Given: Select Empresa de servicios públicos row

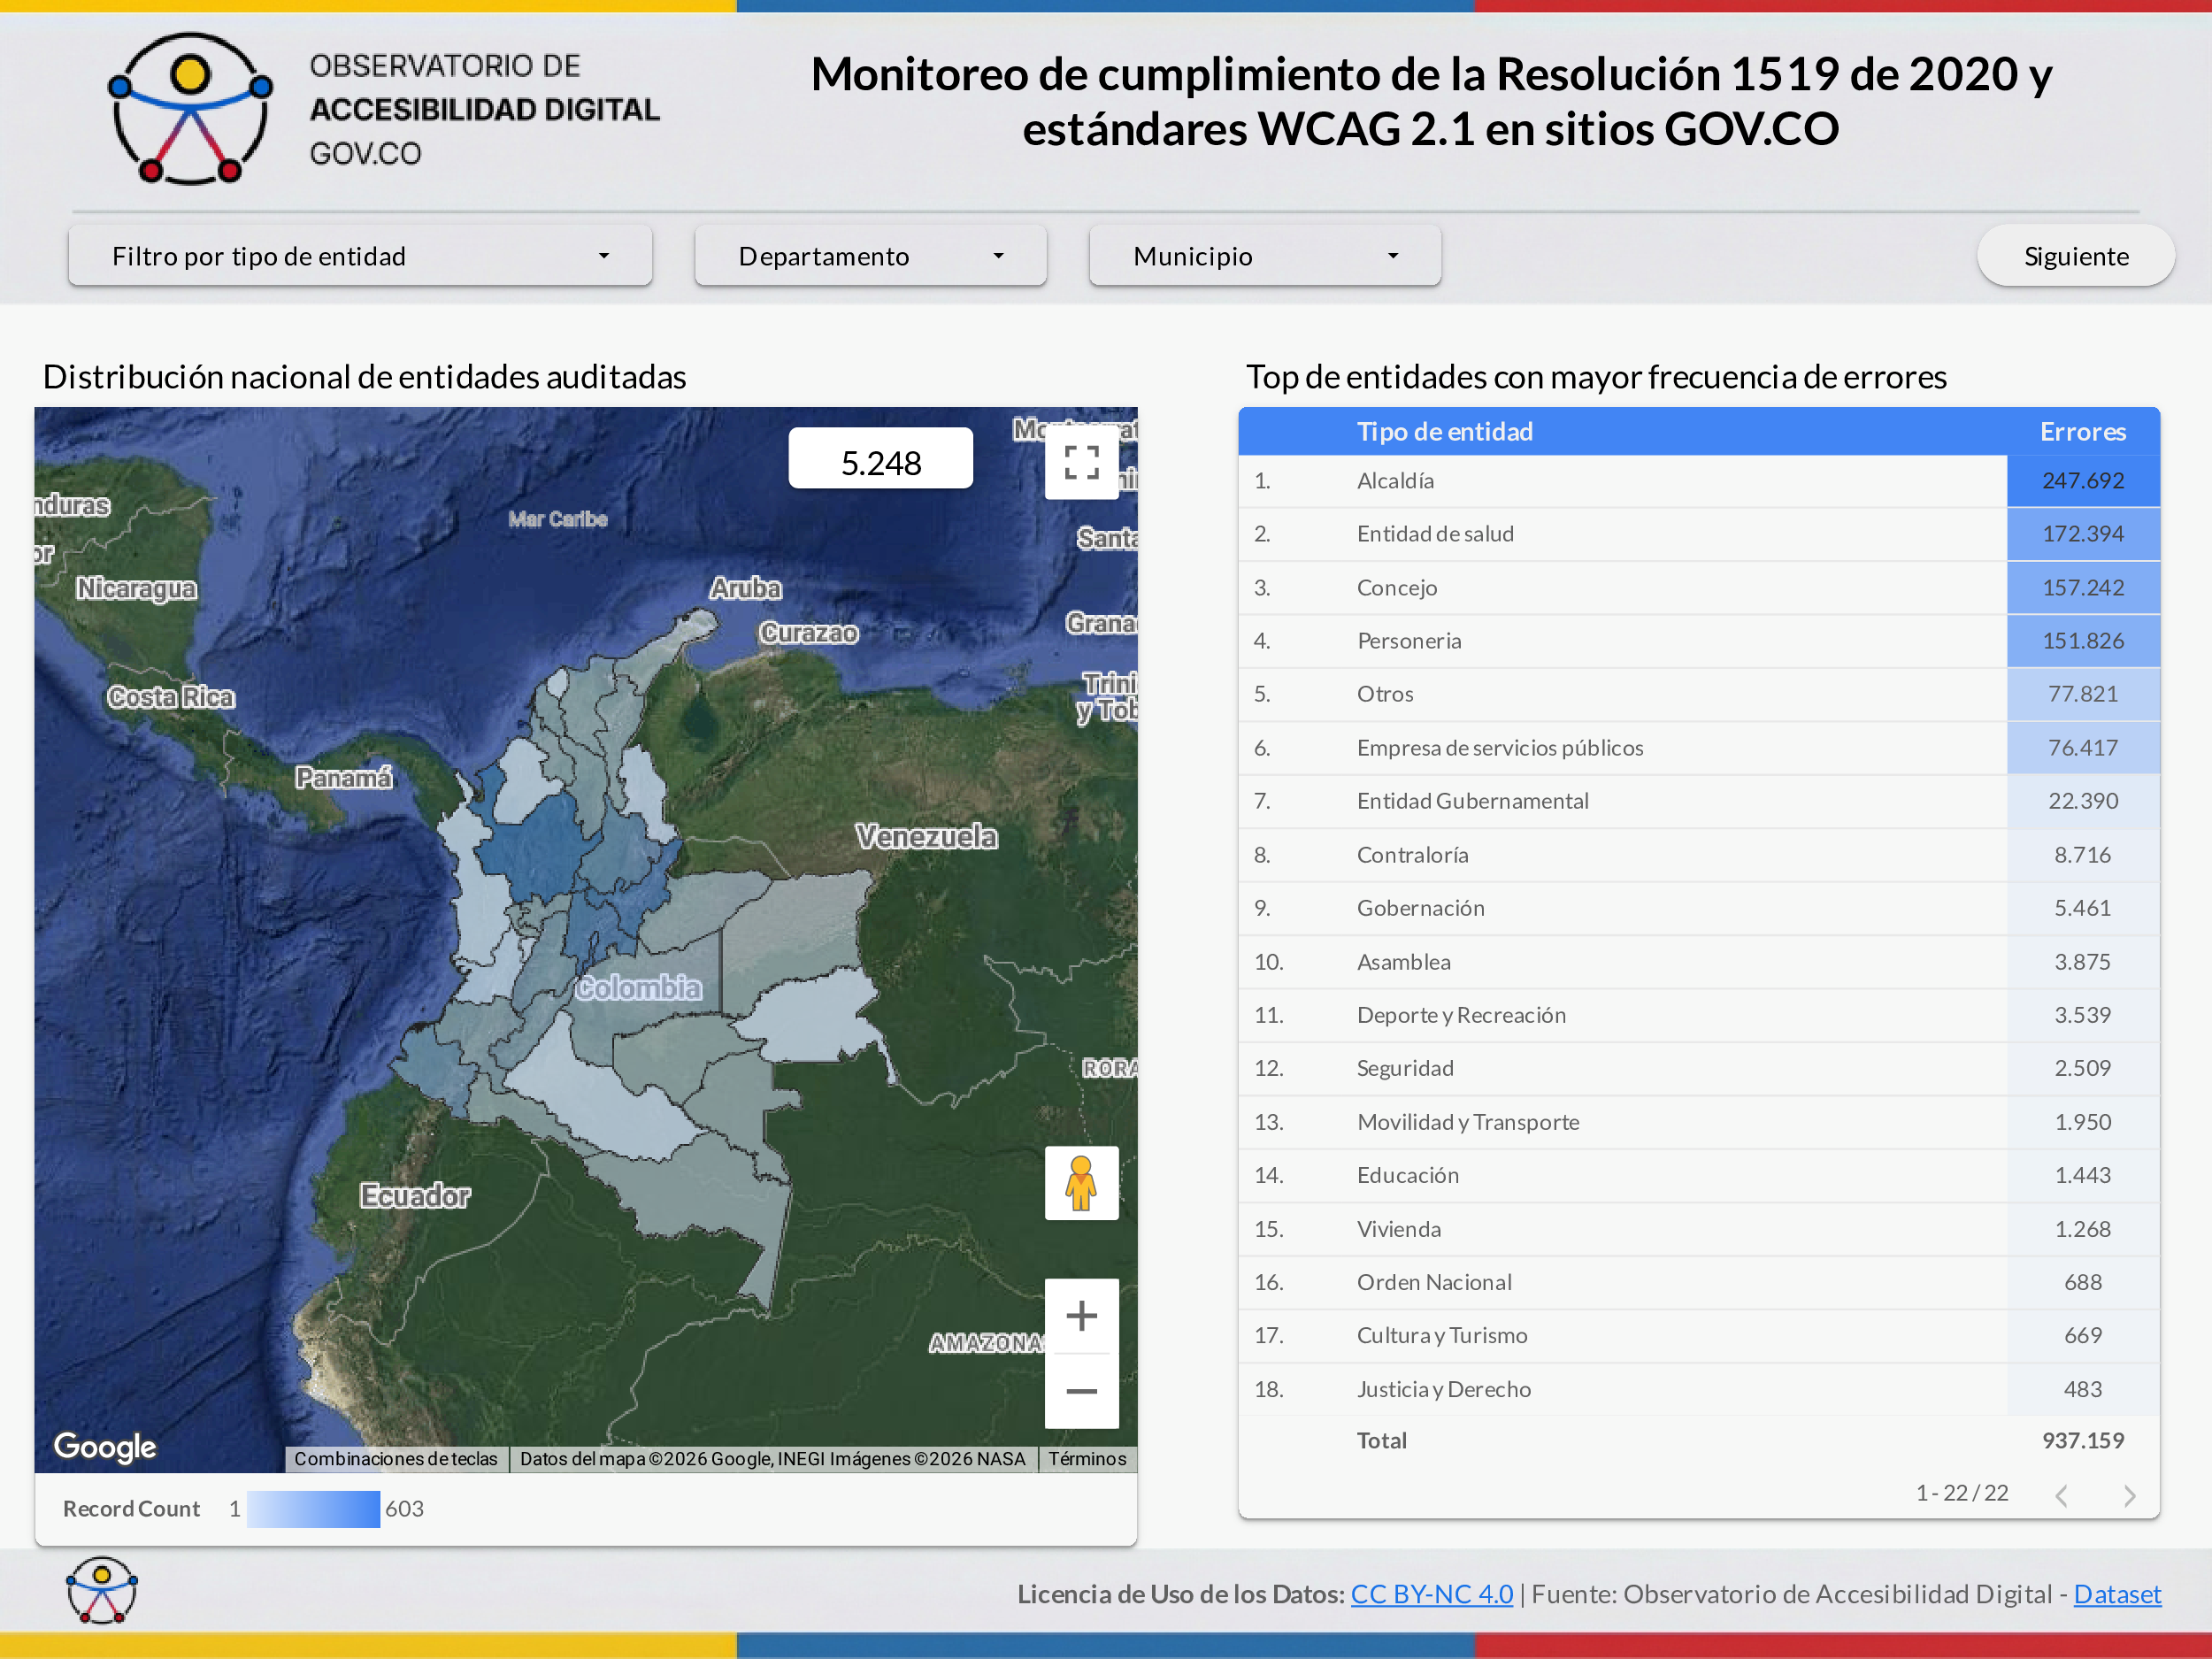Looking at the screenshot, I should pyautogui.click(x=1698, y=748).
